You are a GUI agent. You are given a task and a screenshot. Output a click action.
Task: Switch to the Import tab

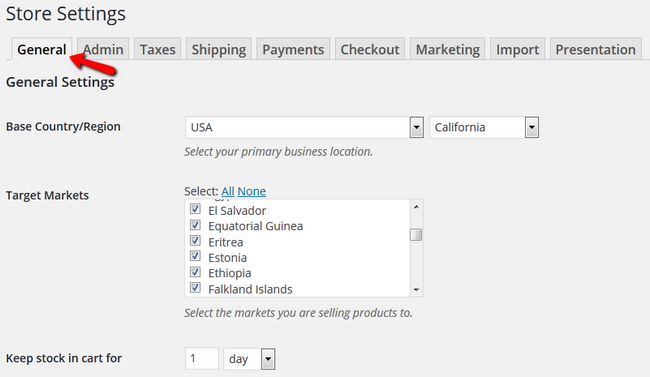517,49
